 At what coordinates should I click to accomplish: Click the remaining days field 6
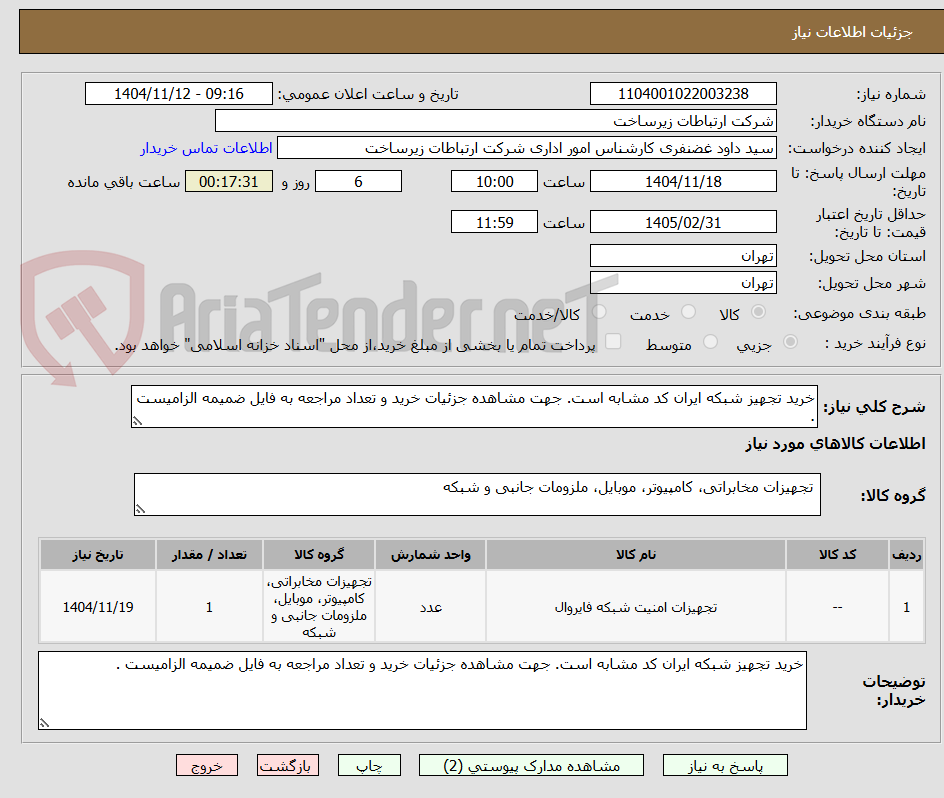(358, 181)
